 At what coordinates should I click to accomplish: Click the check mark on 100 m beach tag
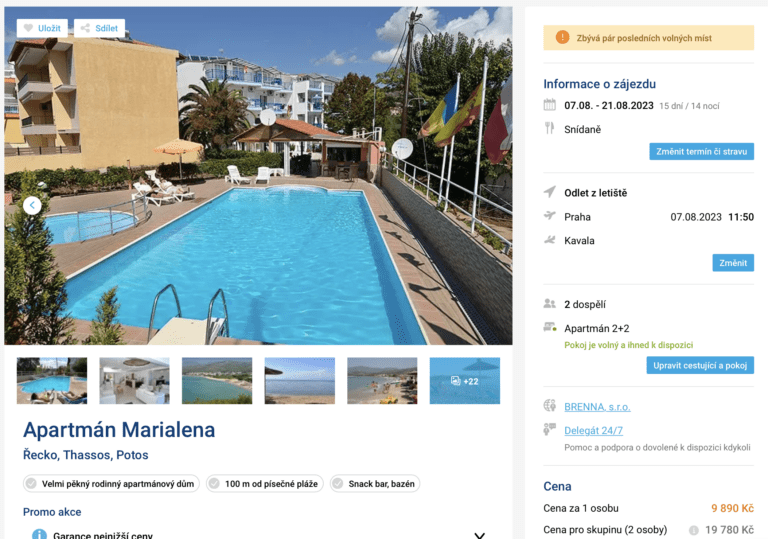tap(214, 484)
